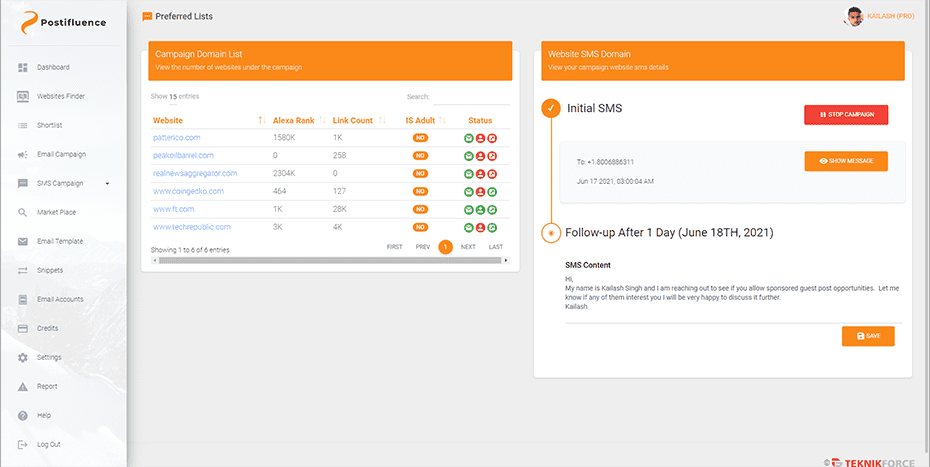Open the Credits card icon
Viewport: 930px width, 467px height.
(x=23, y=328)
